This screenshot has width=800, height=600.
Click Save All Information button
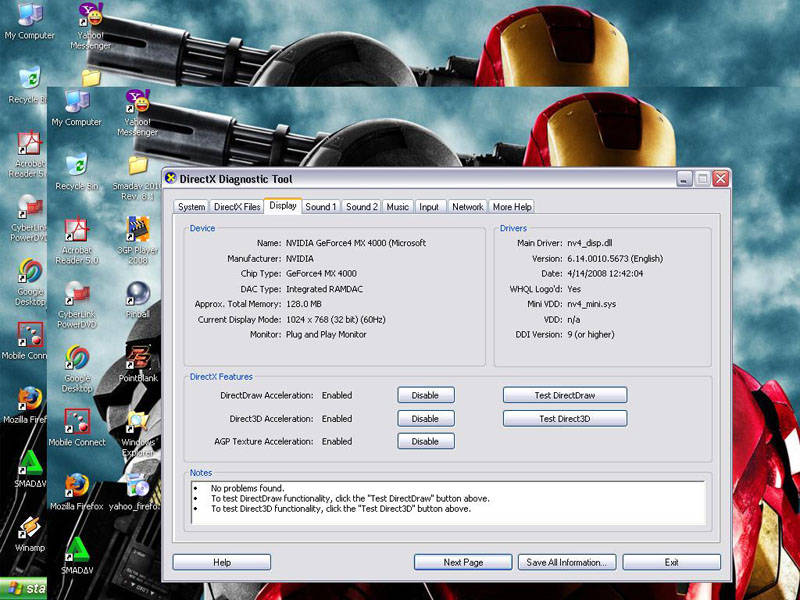coord(567,562)
